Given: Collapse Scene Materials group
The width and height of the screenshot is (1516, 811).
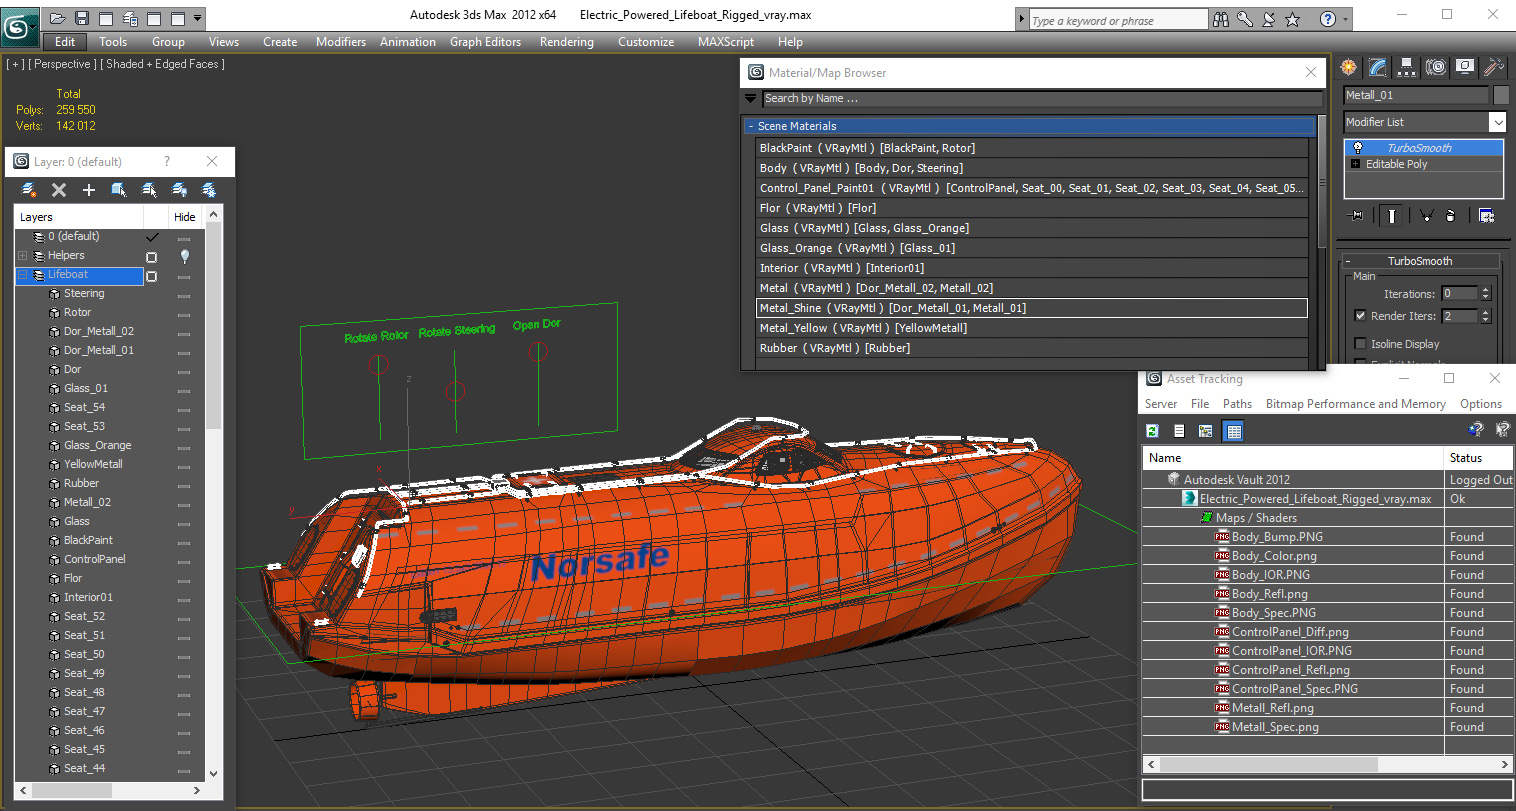Looking at the screenshot, I should (751, 126).
